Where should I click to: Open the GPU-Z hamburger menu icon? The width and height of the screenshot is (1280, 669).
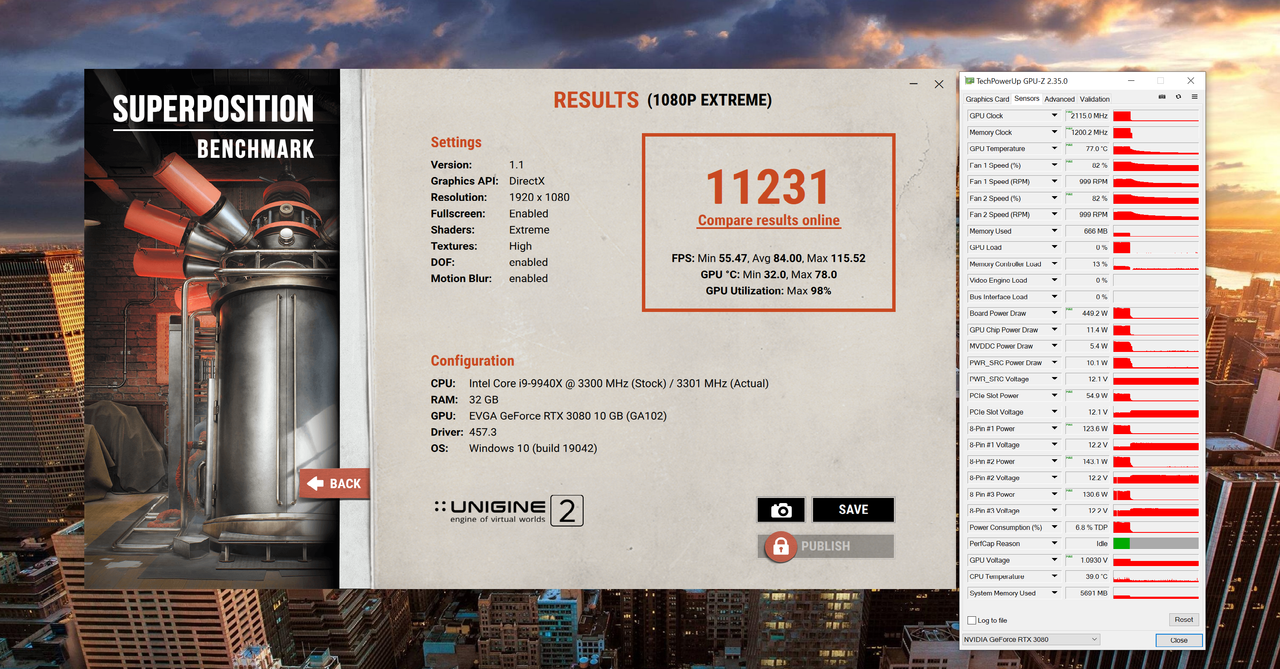1193,98
